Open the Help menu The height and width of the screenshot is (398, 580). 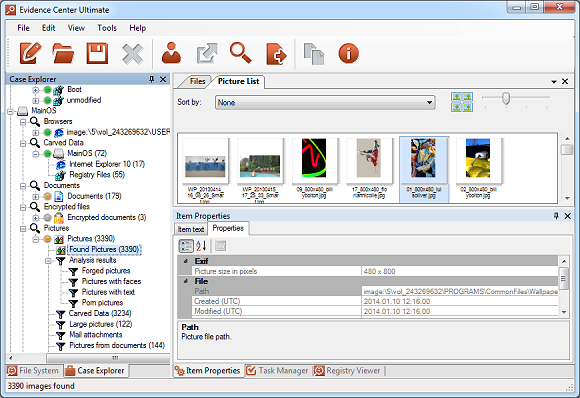pos(138,28)
